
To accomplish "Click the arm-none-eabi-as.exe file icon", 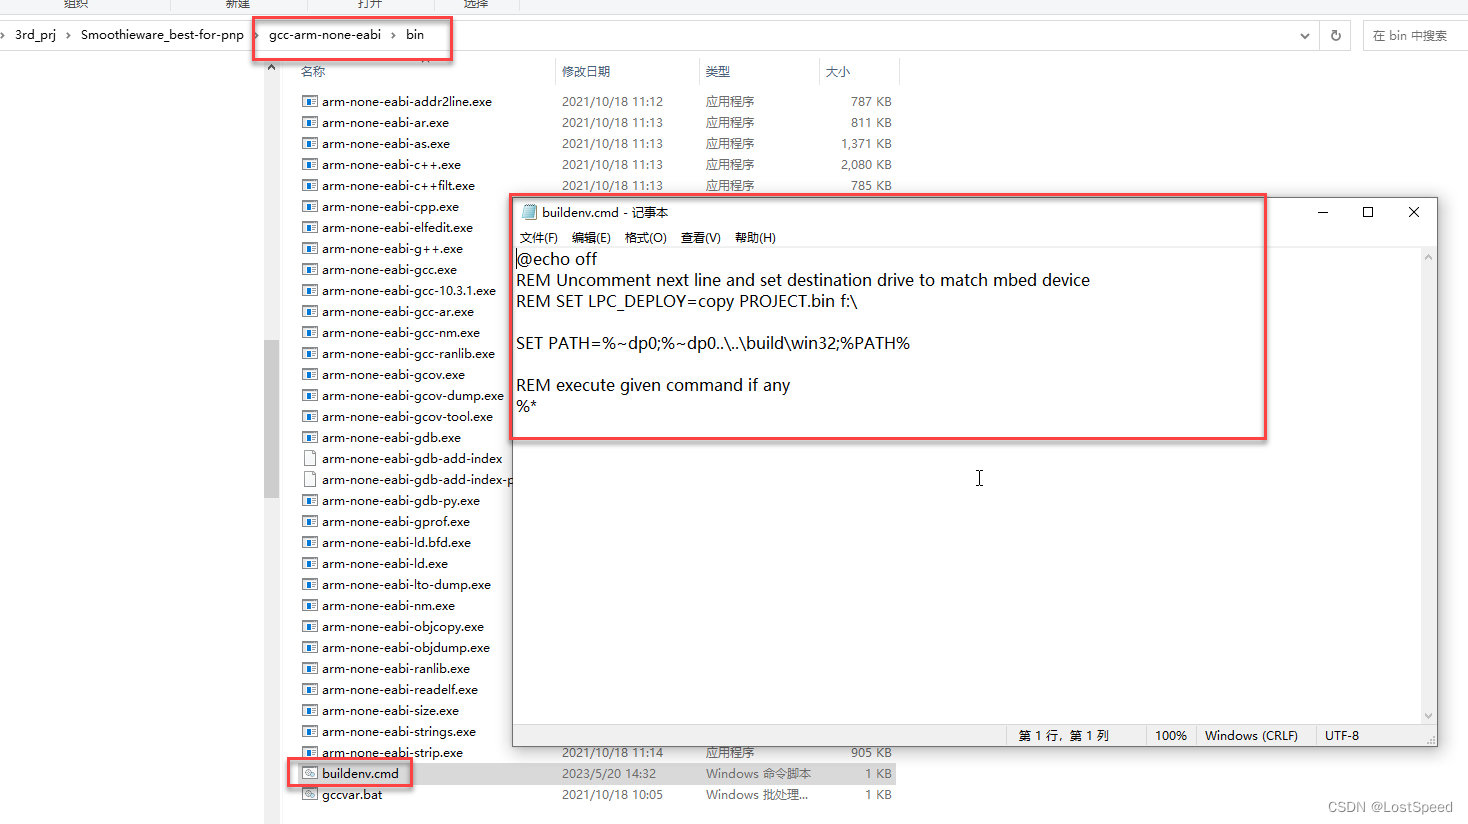I will (x=310, y=143).
